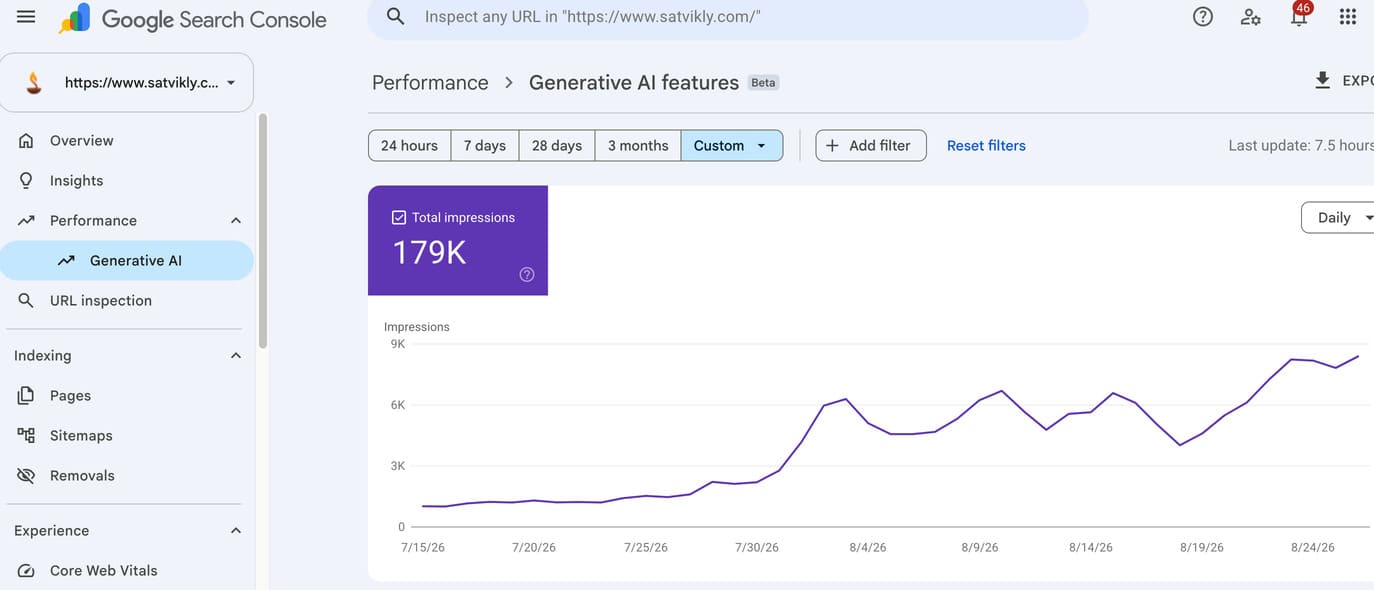Click the sidebar vertical scrollbar
This screenshot has height=590, width=1374.
(263, 230)
